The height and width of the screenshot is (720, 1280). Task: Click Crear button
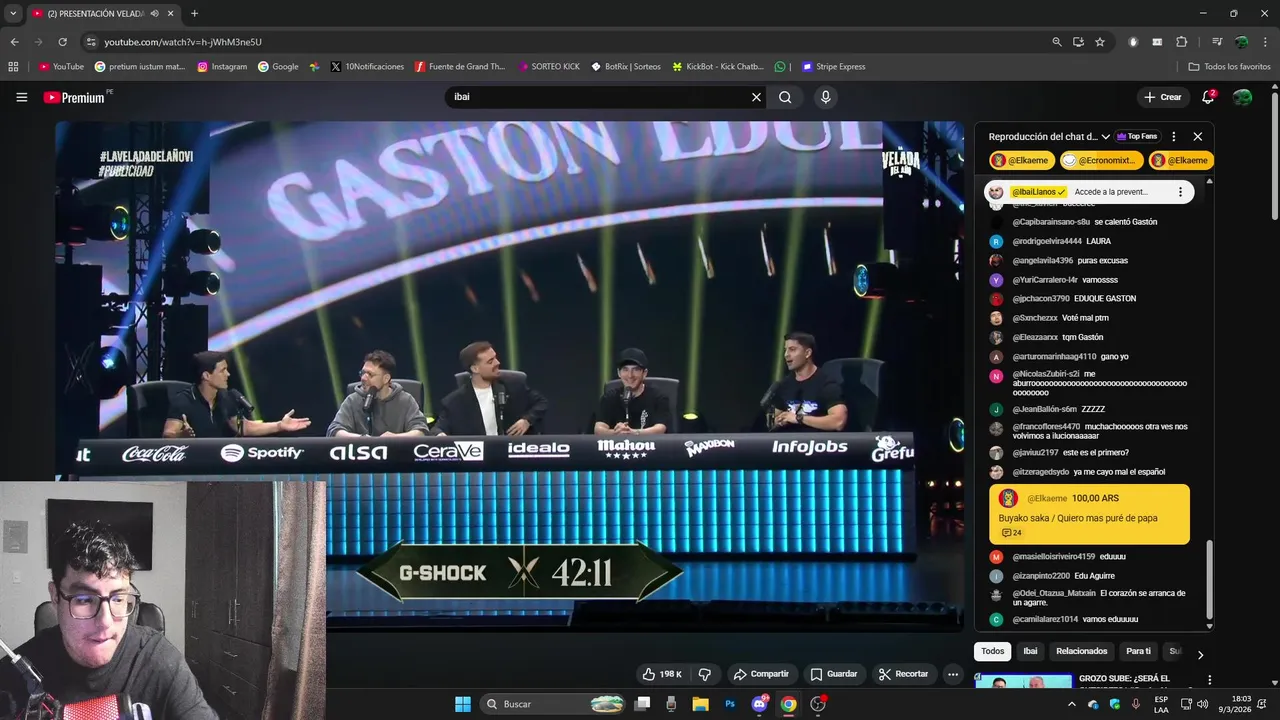(1163, 97)
